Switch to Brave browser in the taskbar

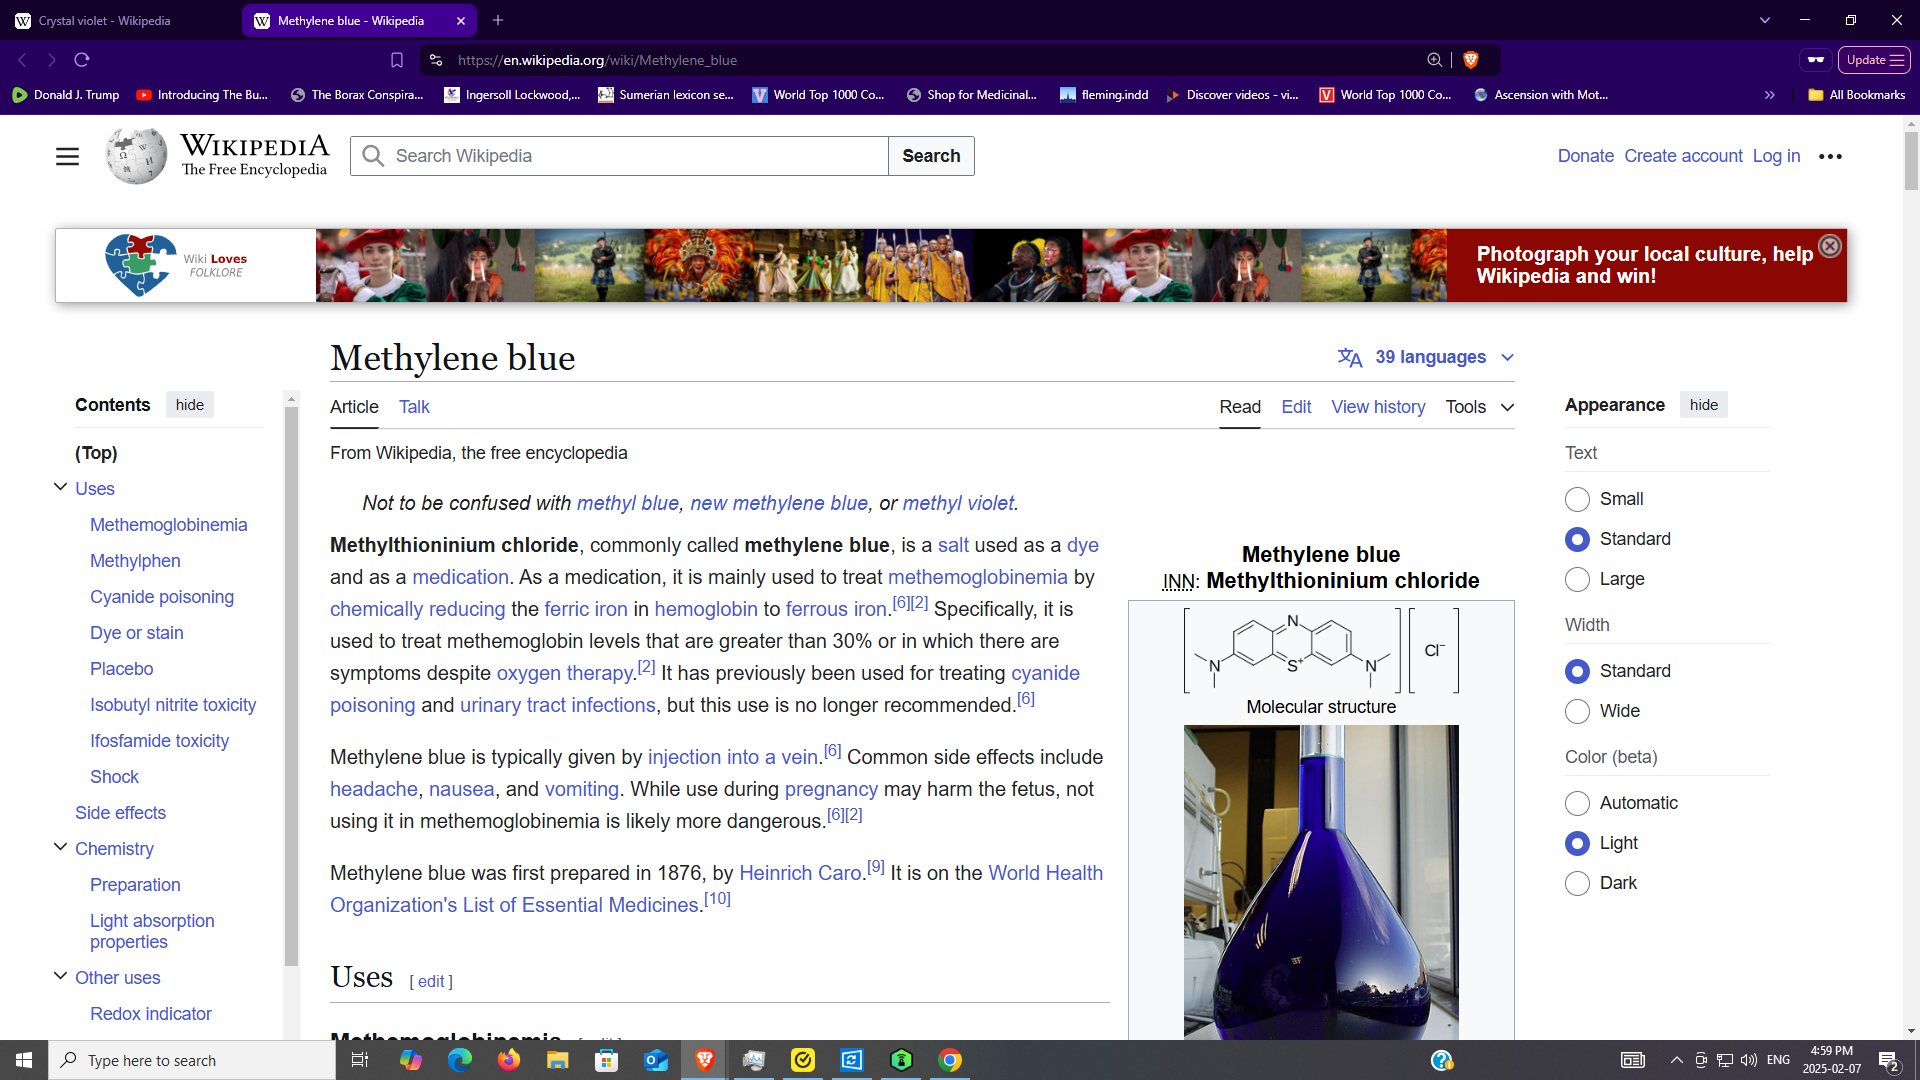pos(705,1060)
